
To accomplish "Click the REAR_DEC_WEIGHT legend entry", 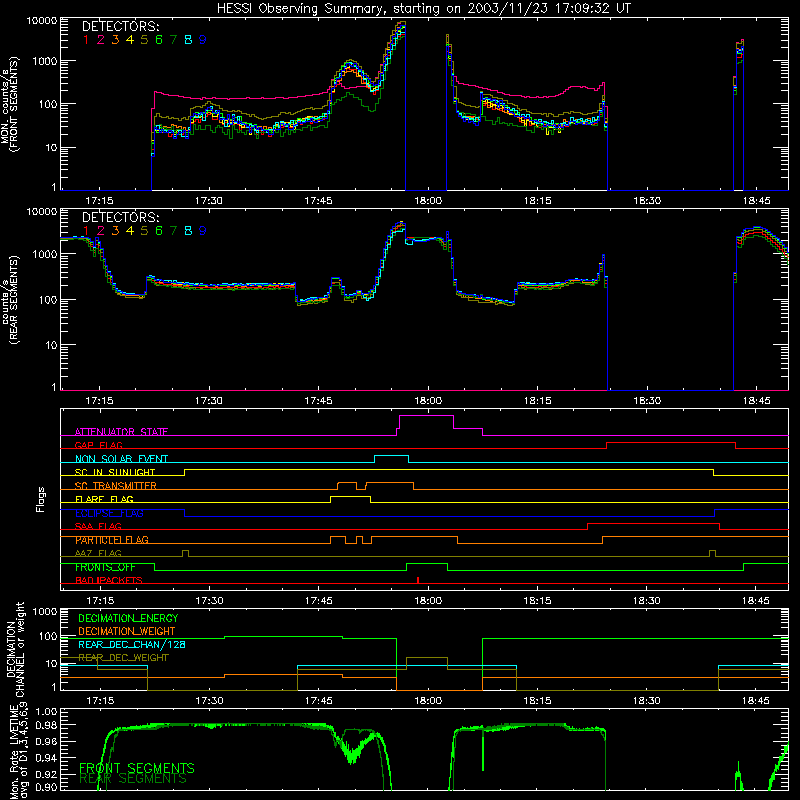I will pyautogui.click(x=123, y=658).
